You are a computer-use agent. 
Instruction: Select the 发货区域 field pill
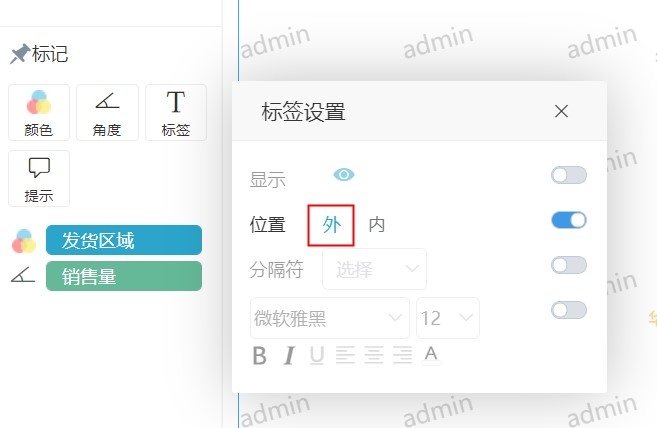(124, 240)
